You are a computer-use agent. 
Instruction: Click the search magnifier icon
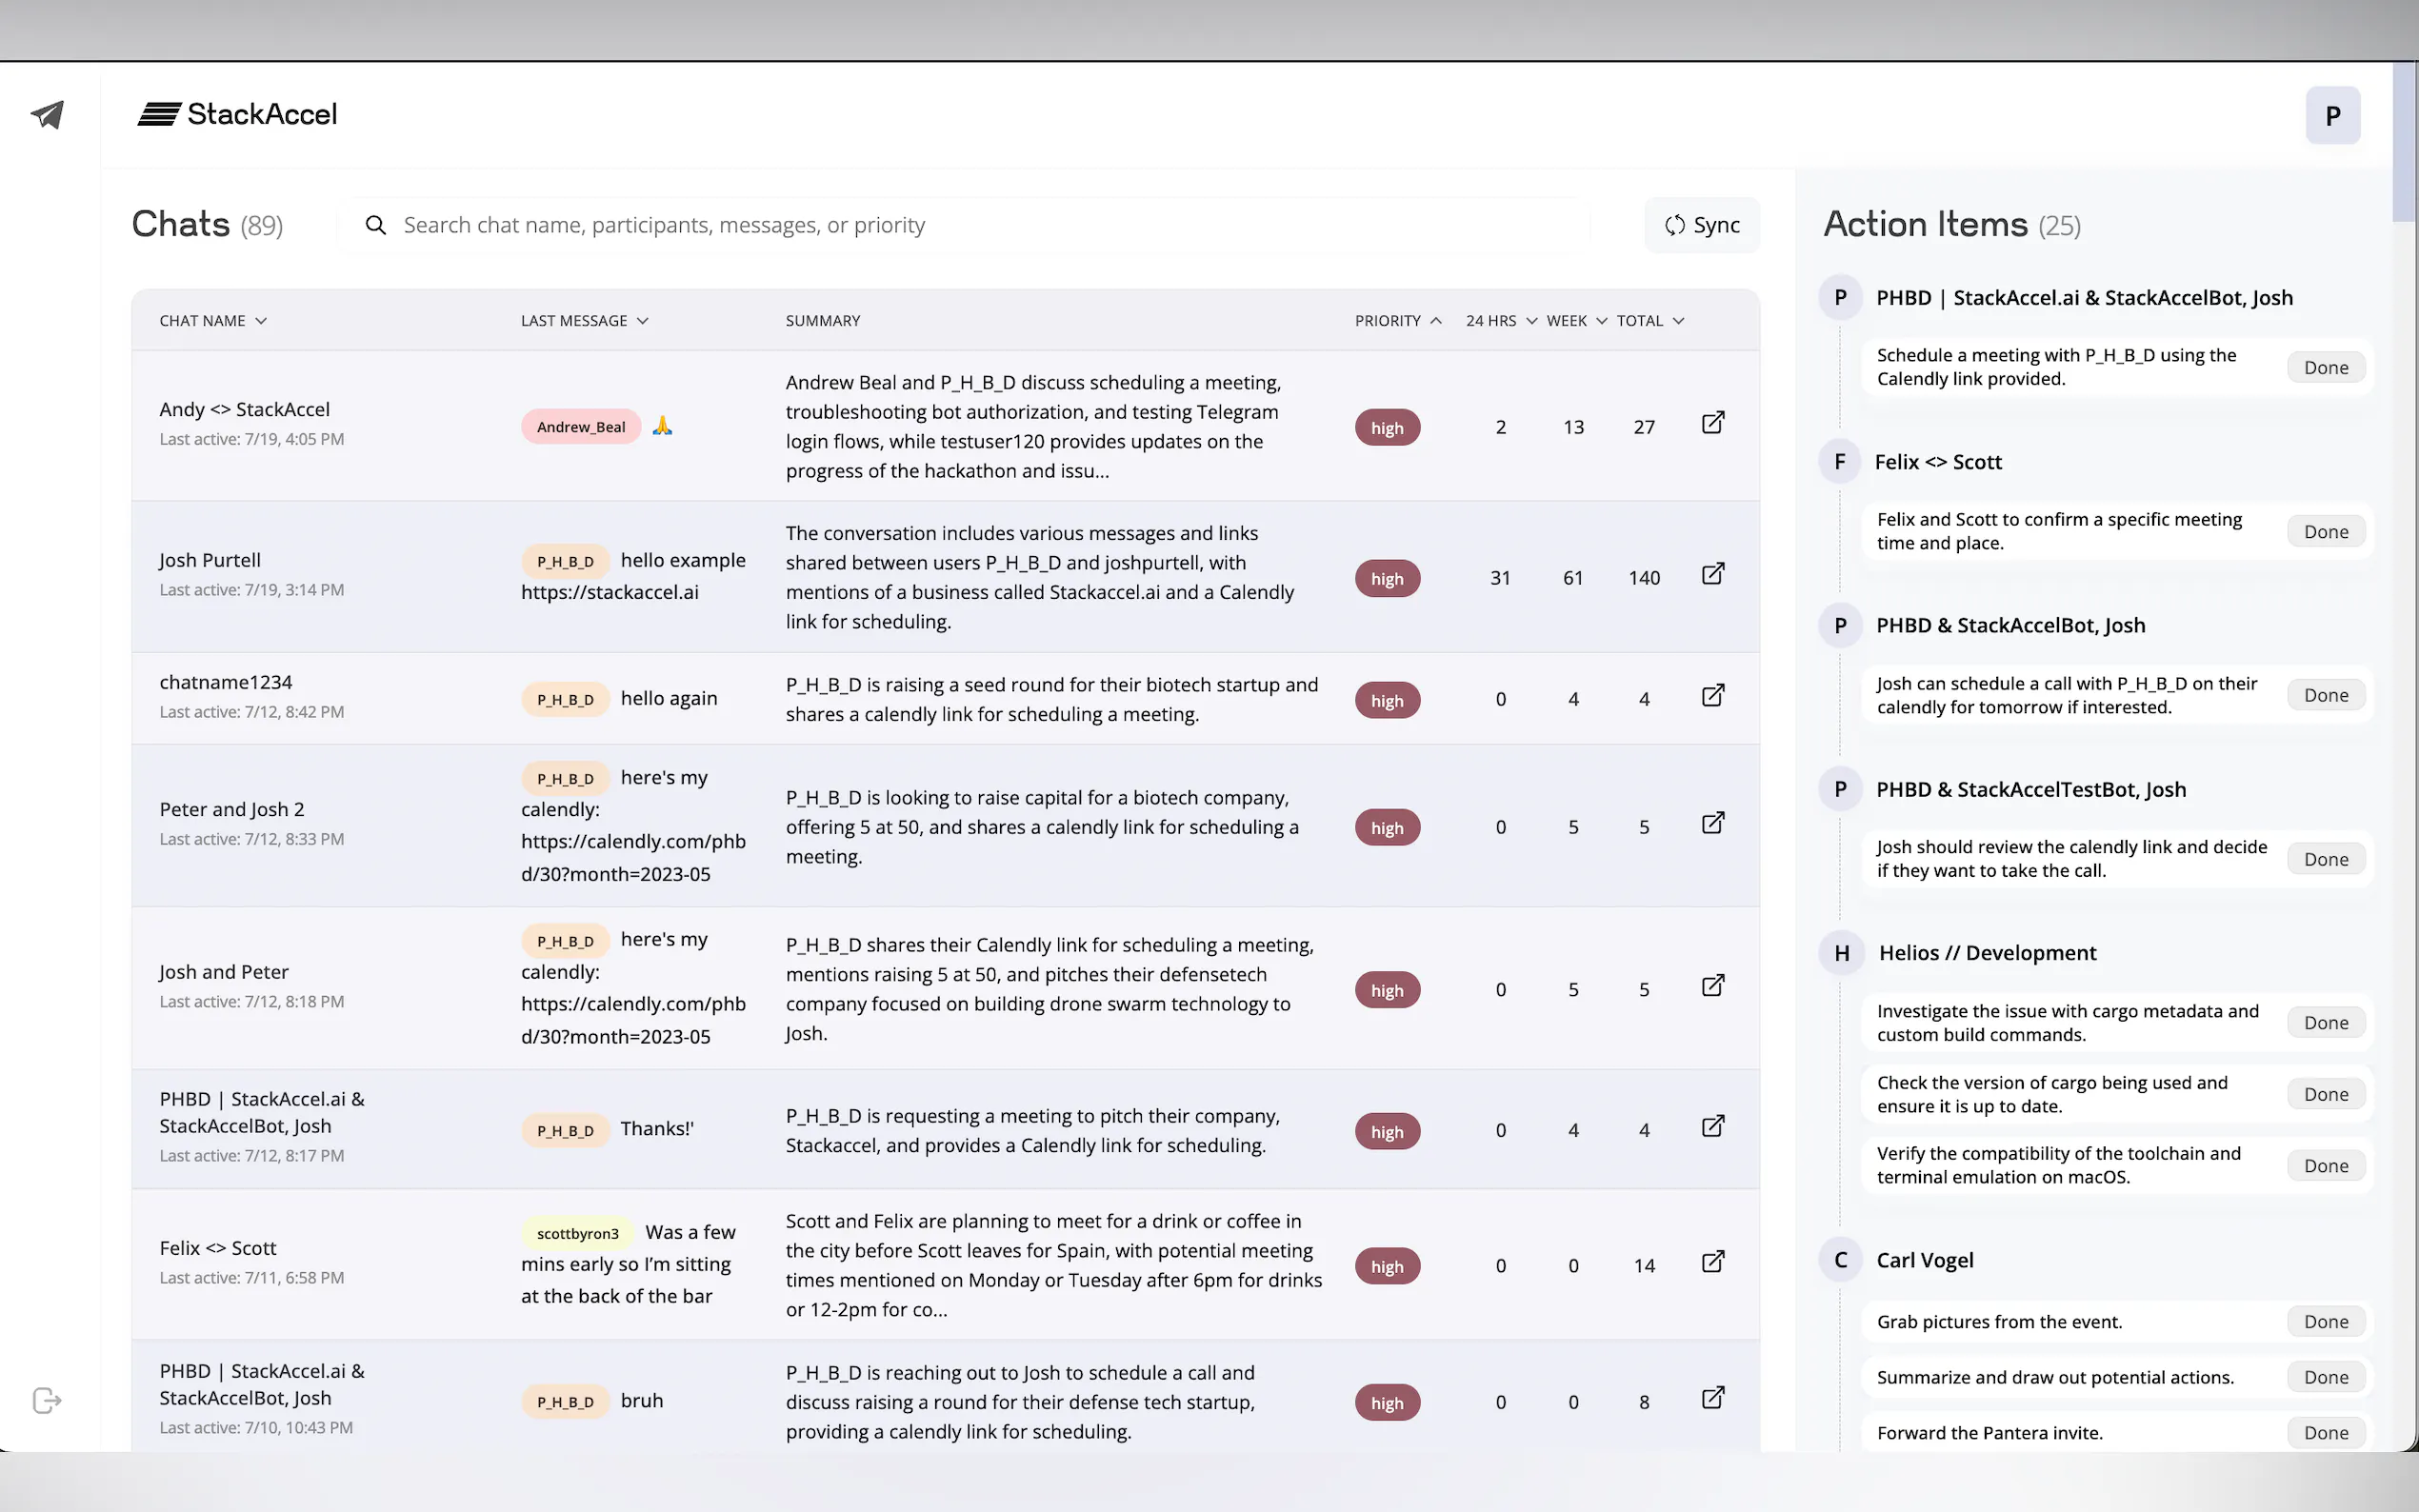[376, 225]
